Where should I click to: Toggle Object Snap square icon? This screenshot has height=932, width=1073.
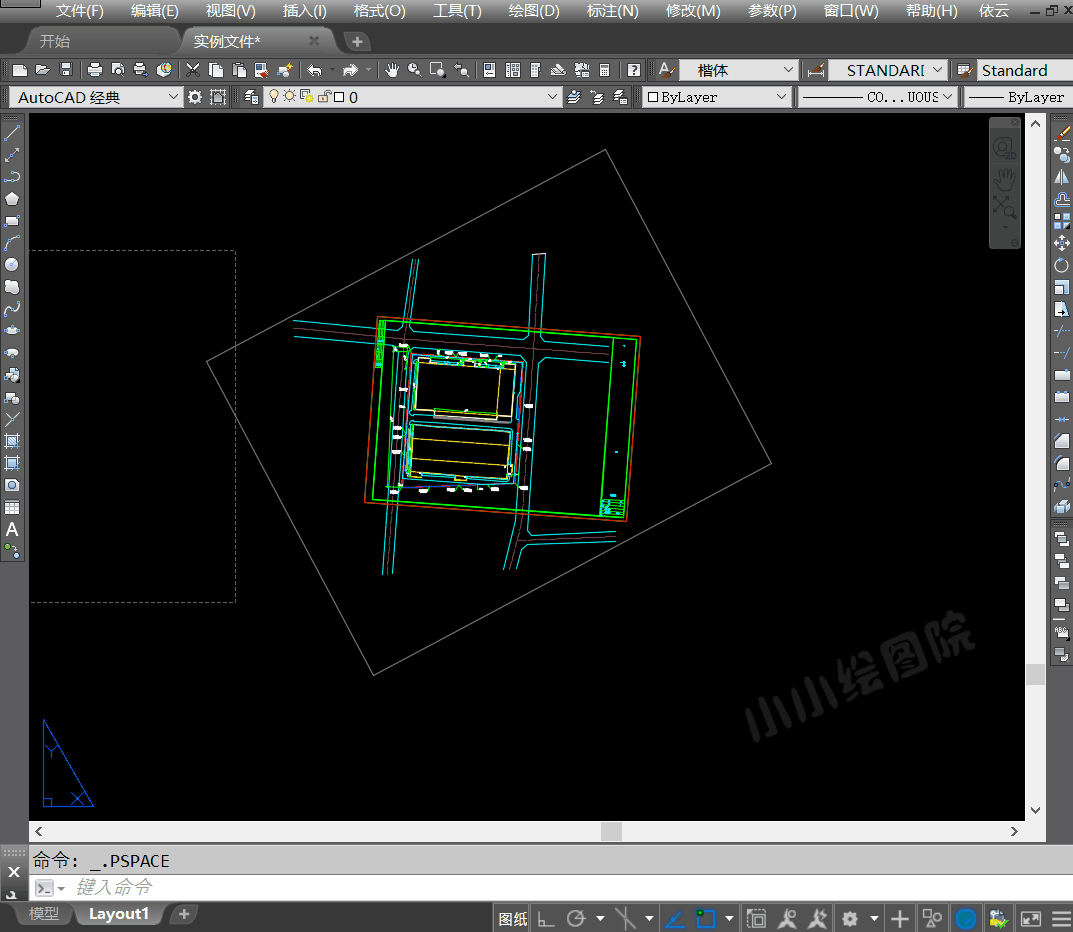tap(705, 918)
